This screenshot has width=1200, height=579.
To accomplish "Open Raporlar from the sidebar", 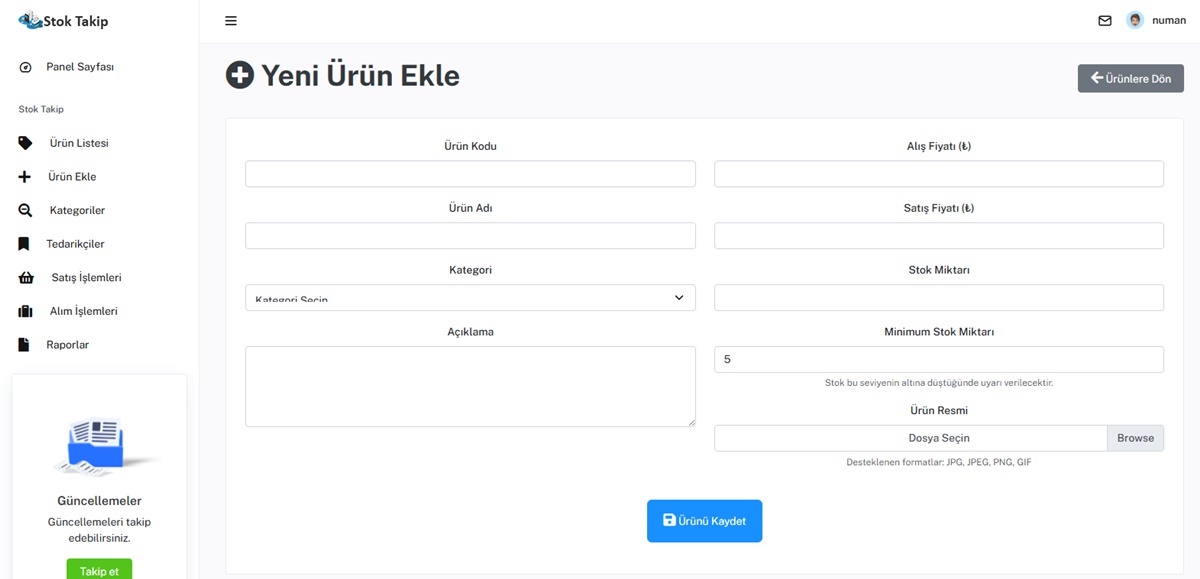I will [67, 345].
